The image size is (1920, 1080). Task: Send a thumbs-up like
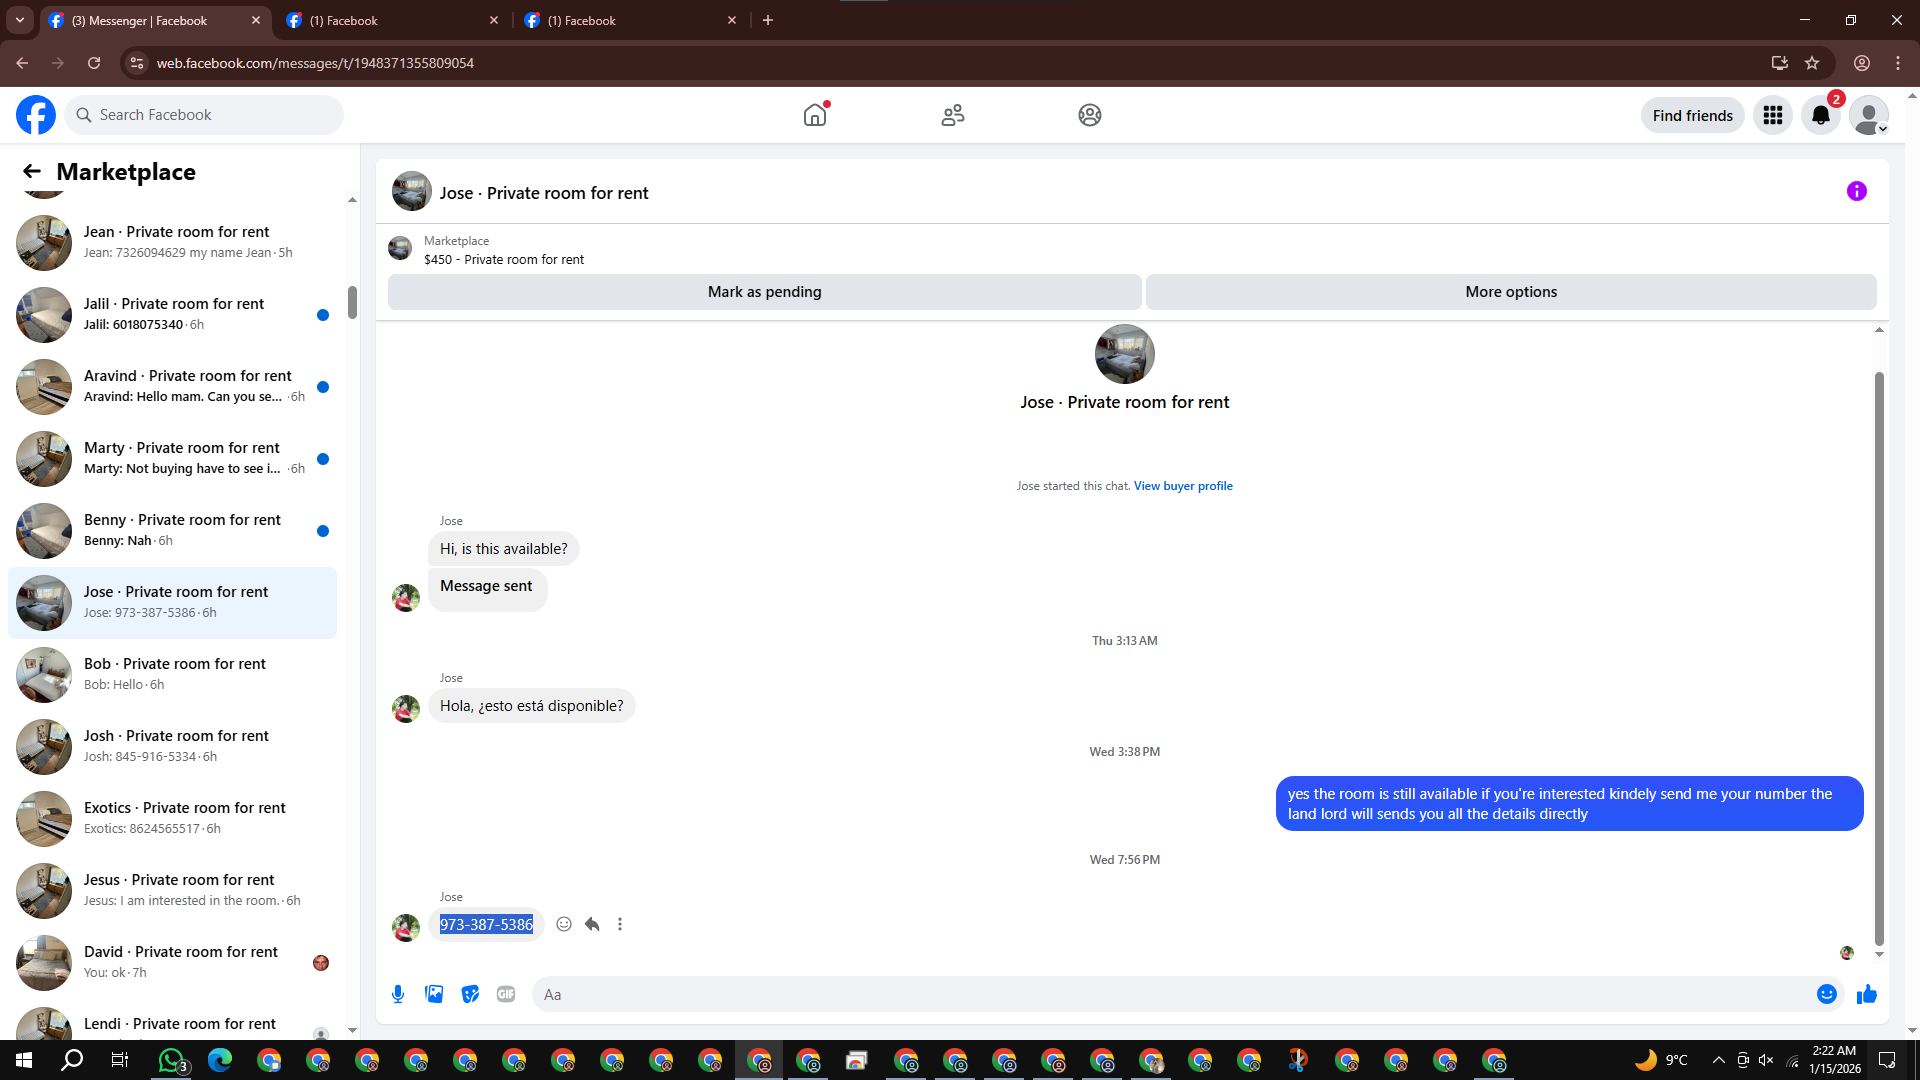pyautogui.click(x=1867, y=994)
